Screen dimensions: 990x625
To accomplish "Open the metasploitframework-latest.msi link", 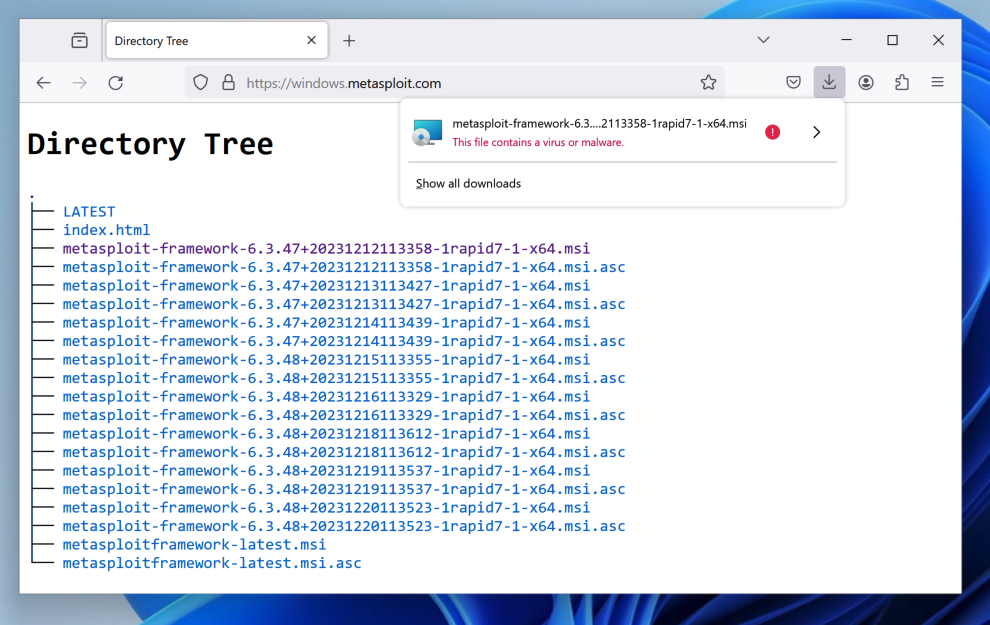I will click(194, 545).
